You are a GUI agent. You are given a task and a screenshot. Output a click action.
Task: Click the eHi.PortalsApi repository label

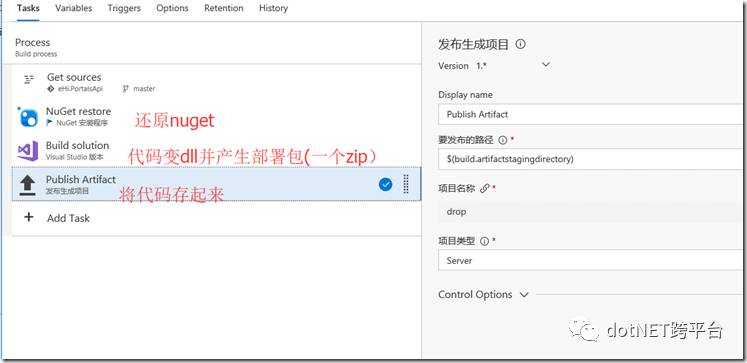75,89
